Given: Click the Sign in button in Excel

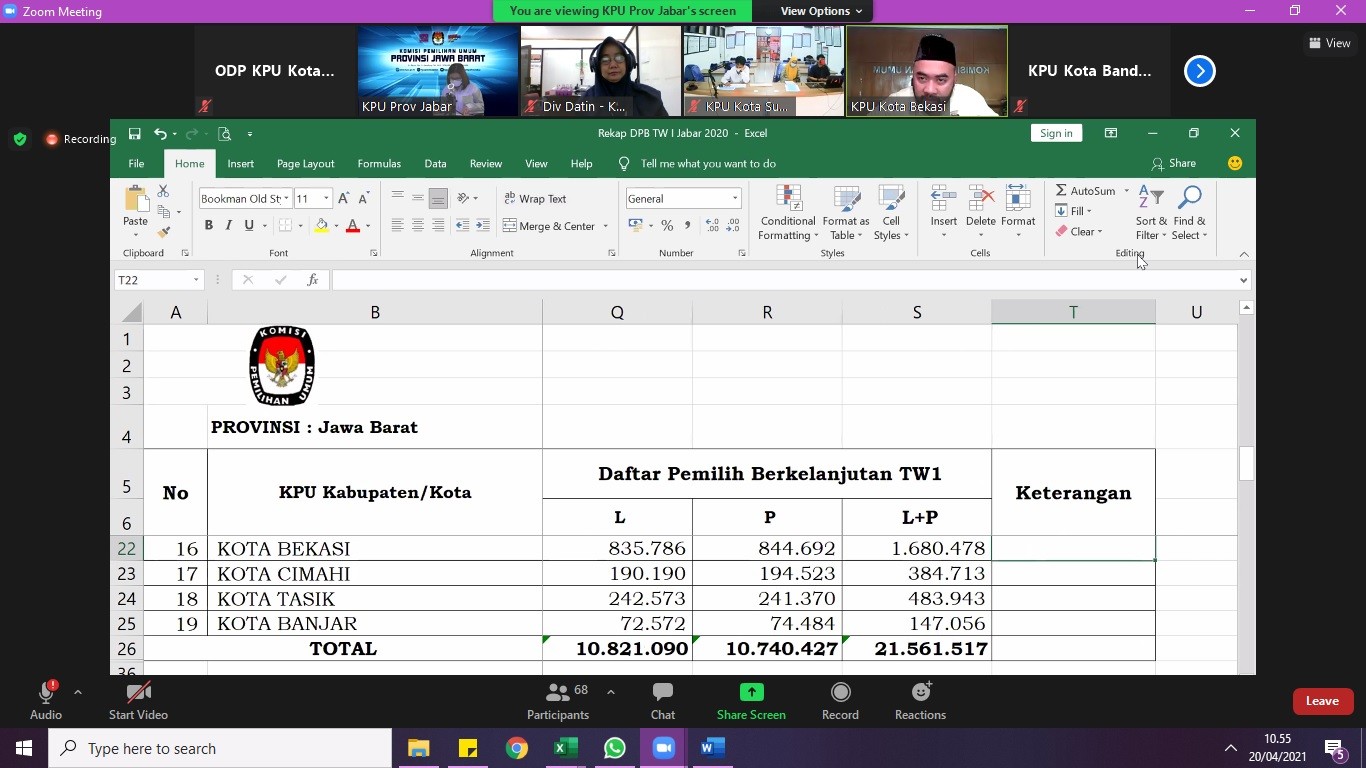Looking at the screenshot, I should pyautogui.click(x=1056, y=133).
